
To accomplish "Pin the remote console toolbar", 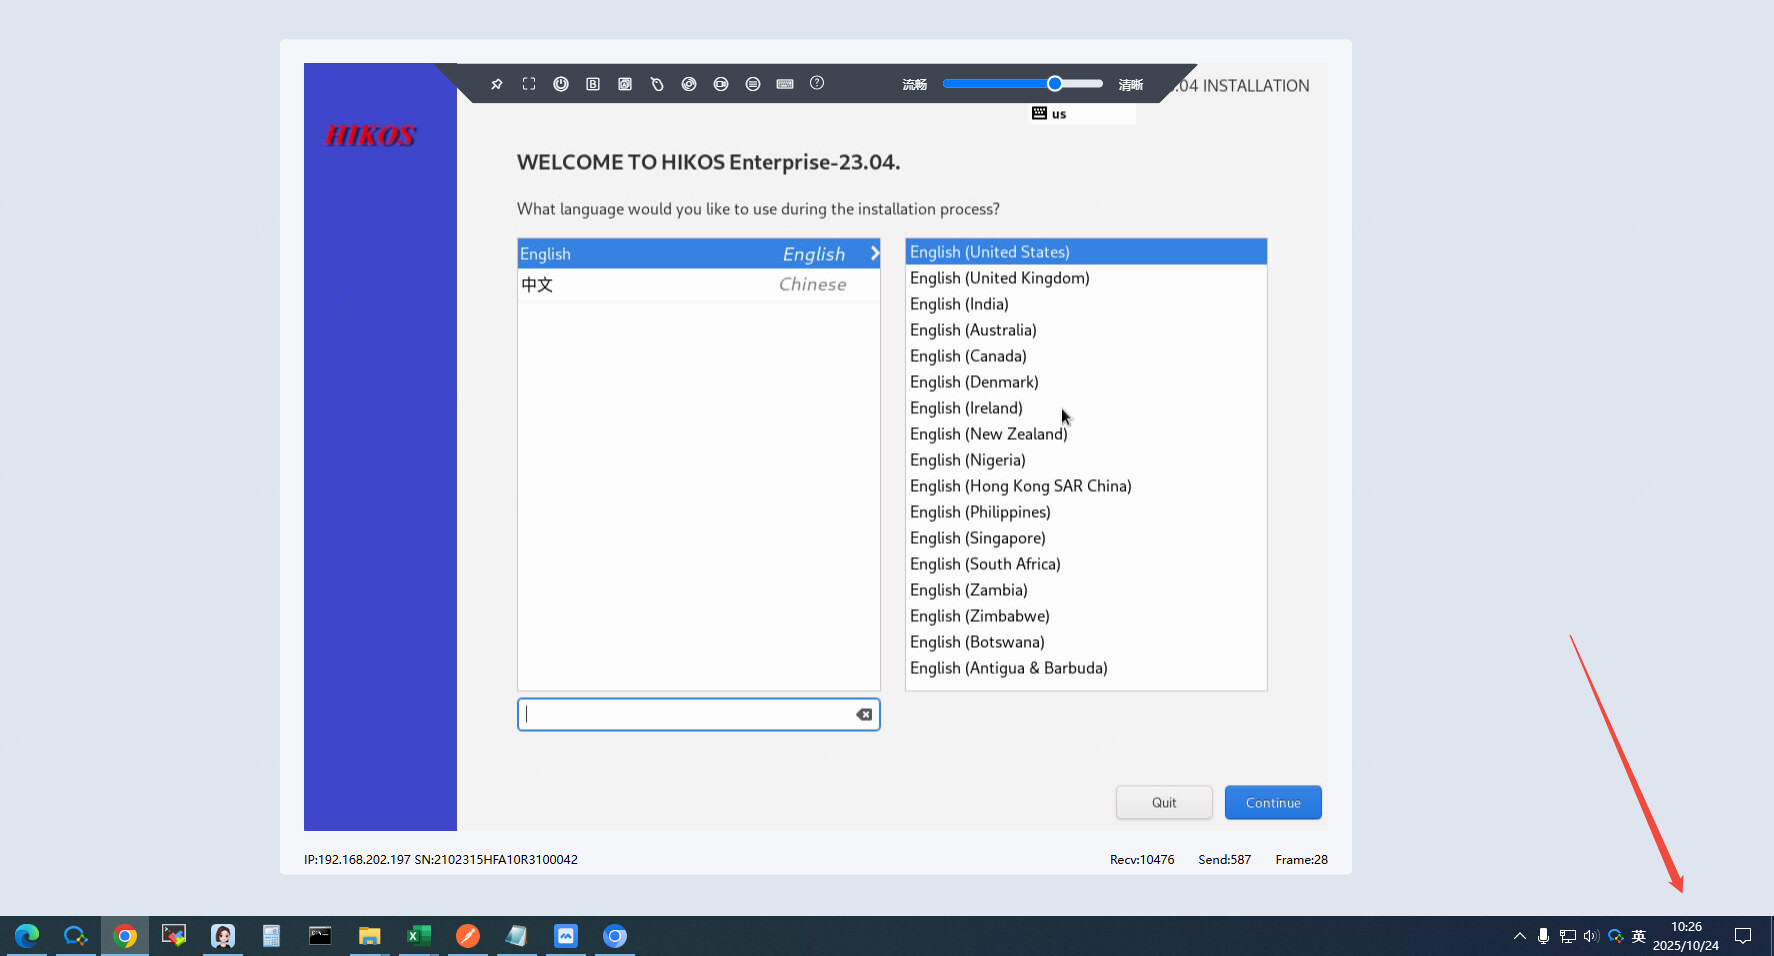I will (497, 84).
